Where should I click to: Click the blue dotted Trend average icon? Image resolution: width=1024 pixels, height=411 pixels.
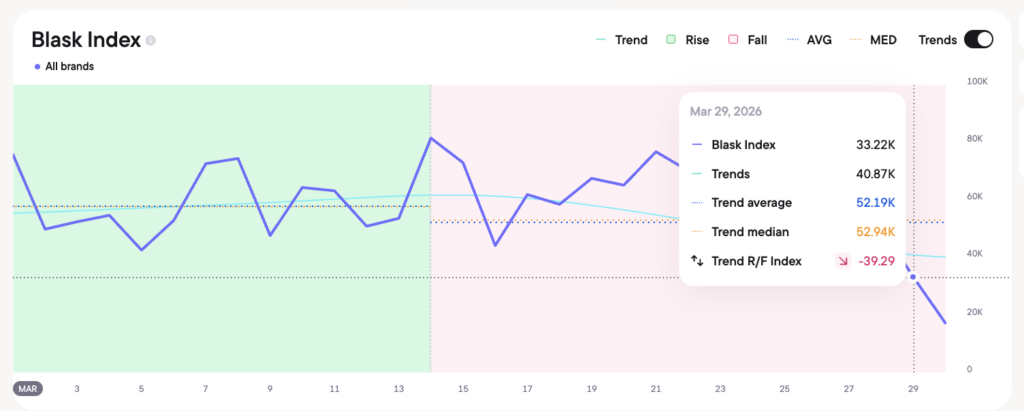(x=697, y=203)
